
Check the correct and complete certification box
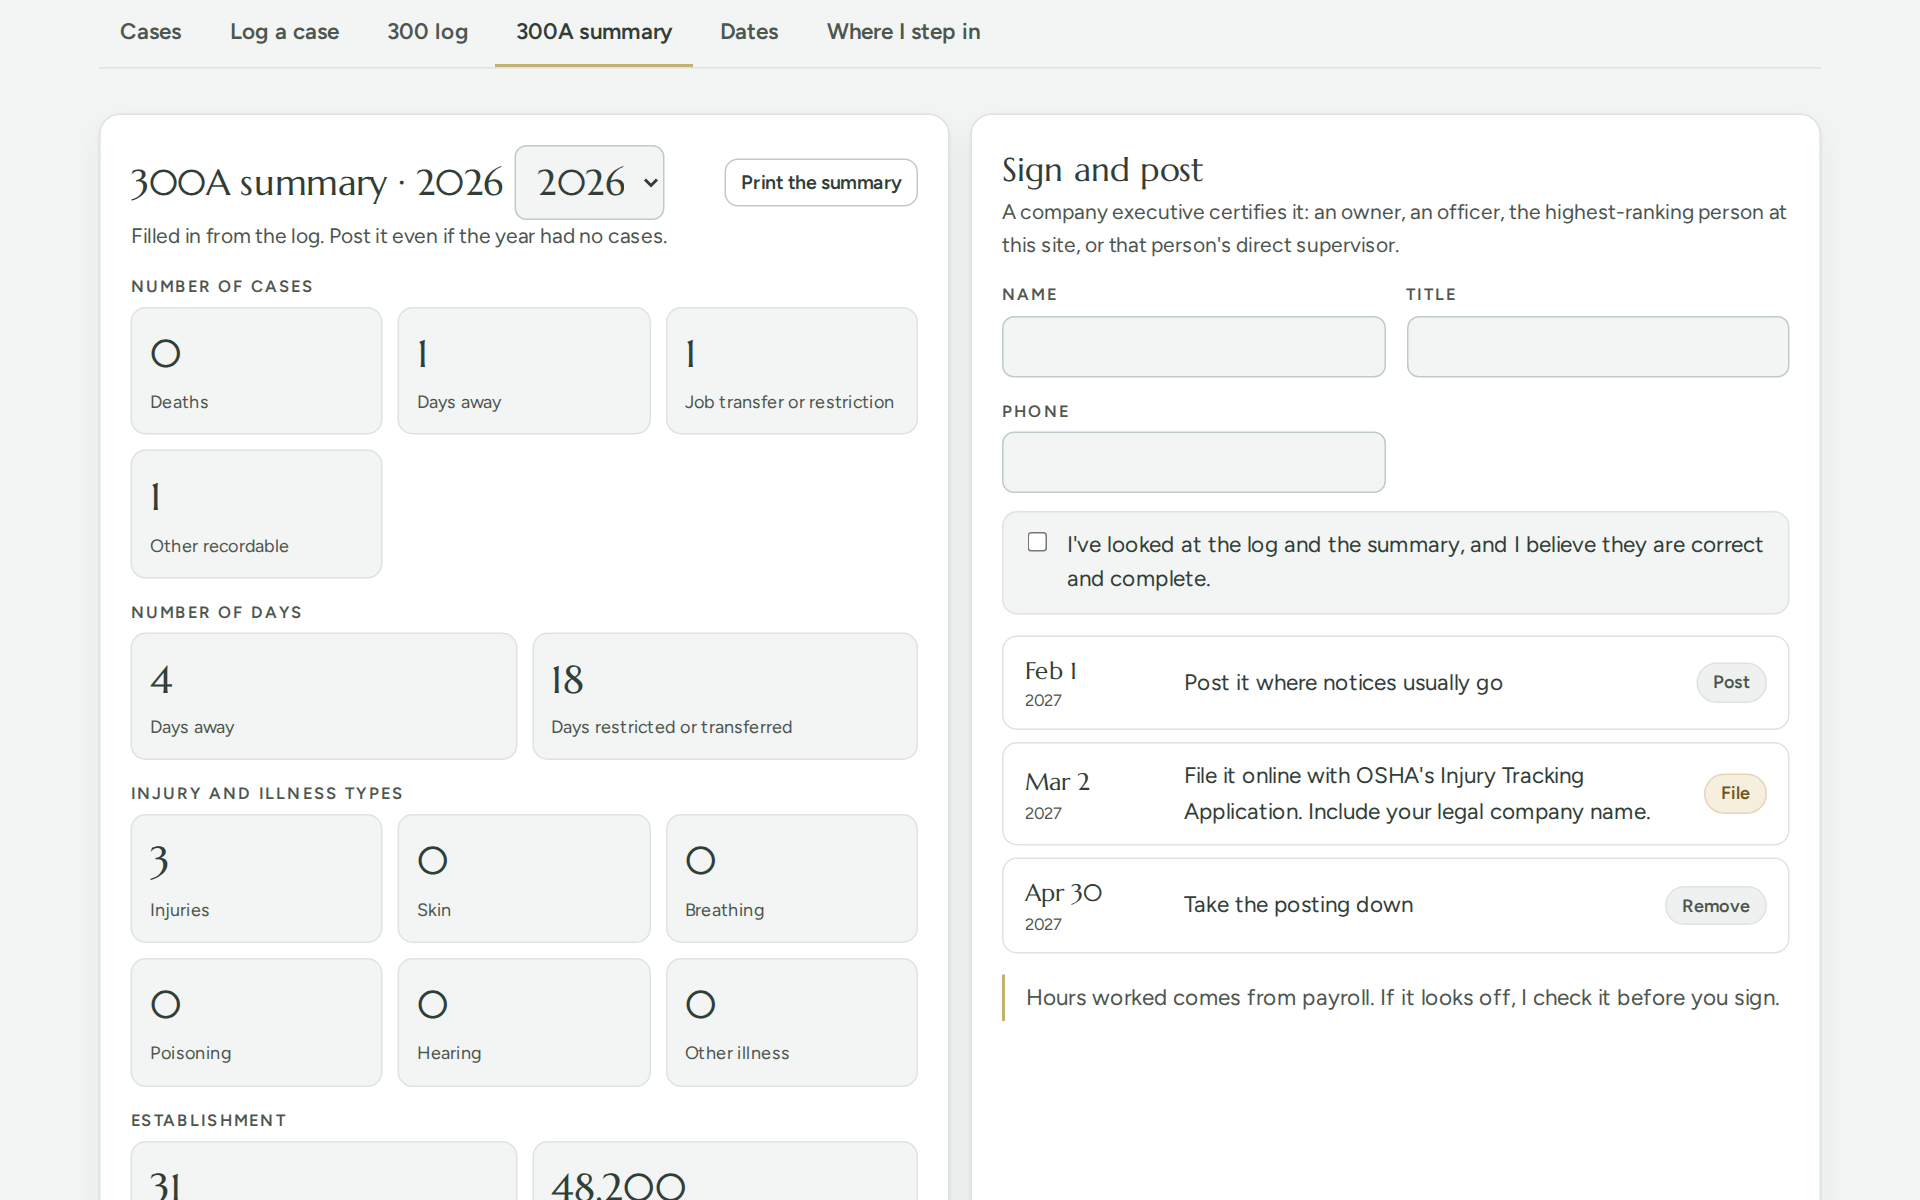point(1037,542)
